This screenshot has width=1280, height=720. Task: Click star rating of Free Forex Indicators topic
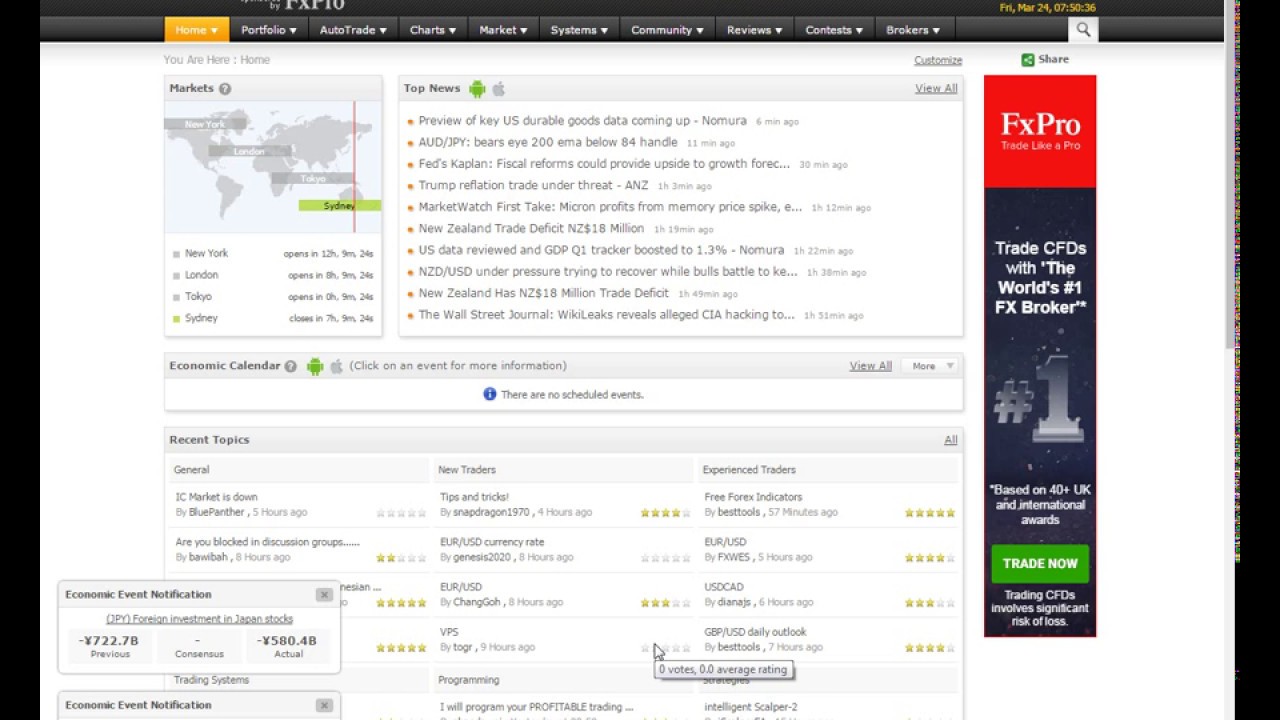tap(930, 513)
